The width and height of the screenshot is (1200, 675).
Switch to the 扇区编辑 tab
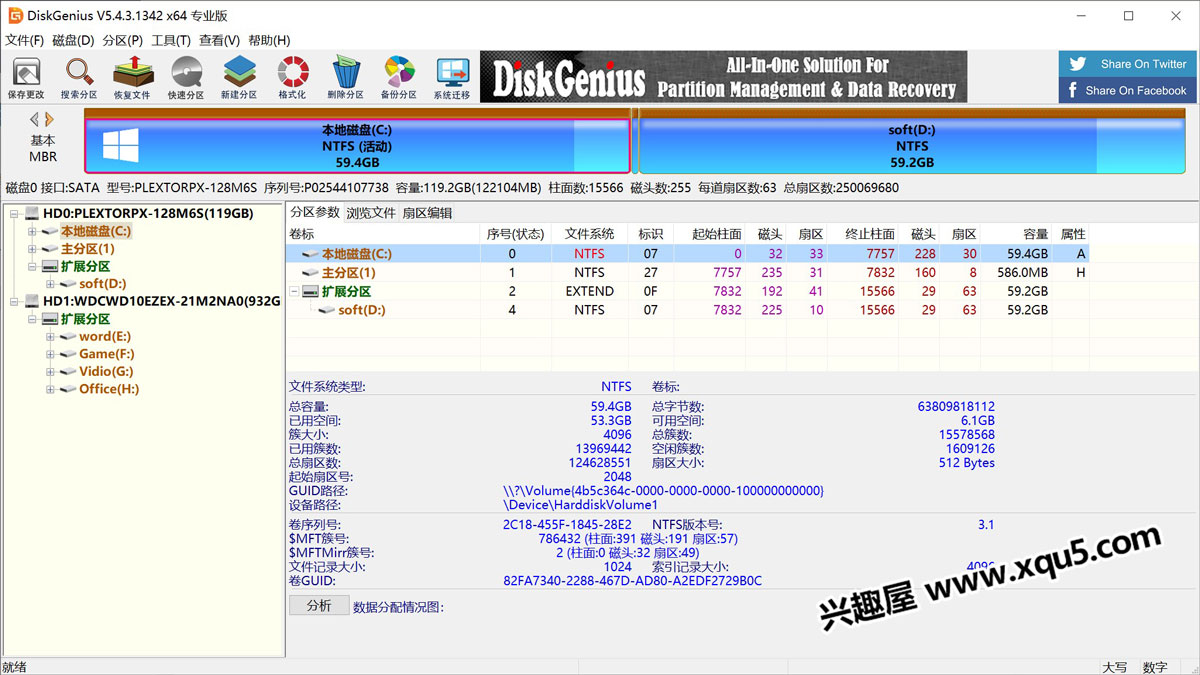[x=427, y=213]
